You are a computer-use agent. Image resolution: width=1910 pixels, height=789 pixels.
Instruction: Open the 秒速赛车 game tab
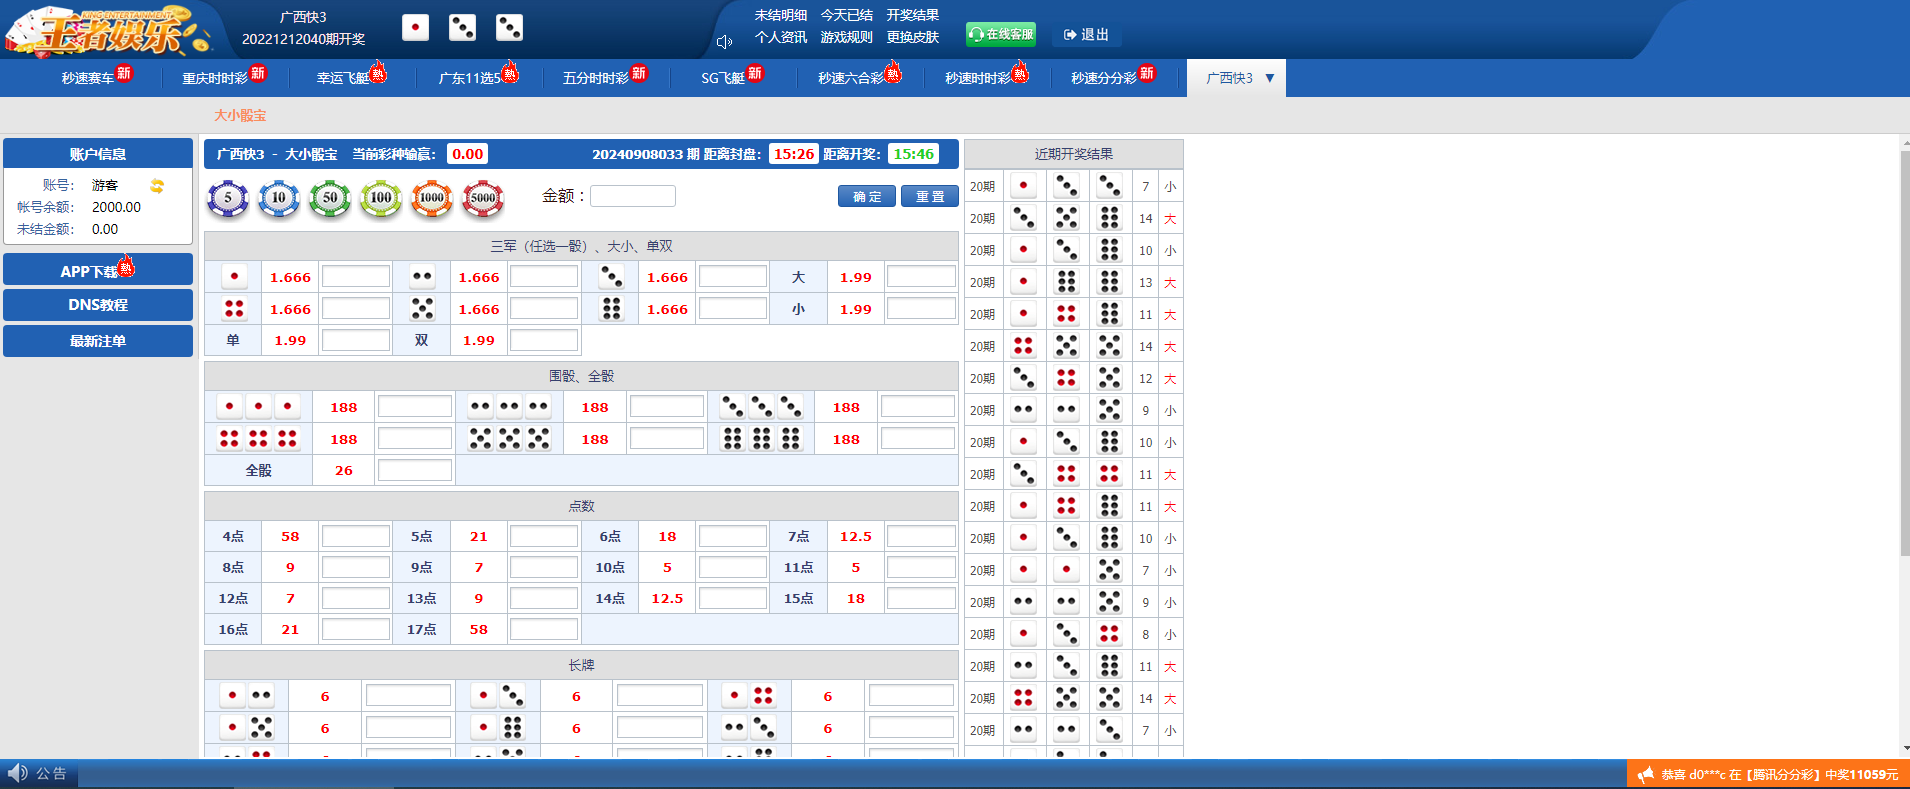click(88, 78)
